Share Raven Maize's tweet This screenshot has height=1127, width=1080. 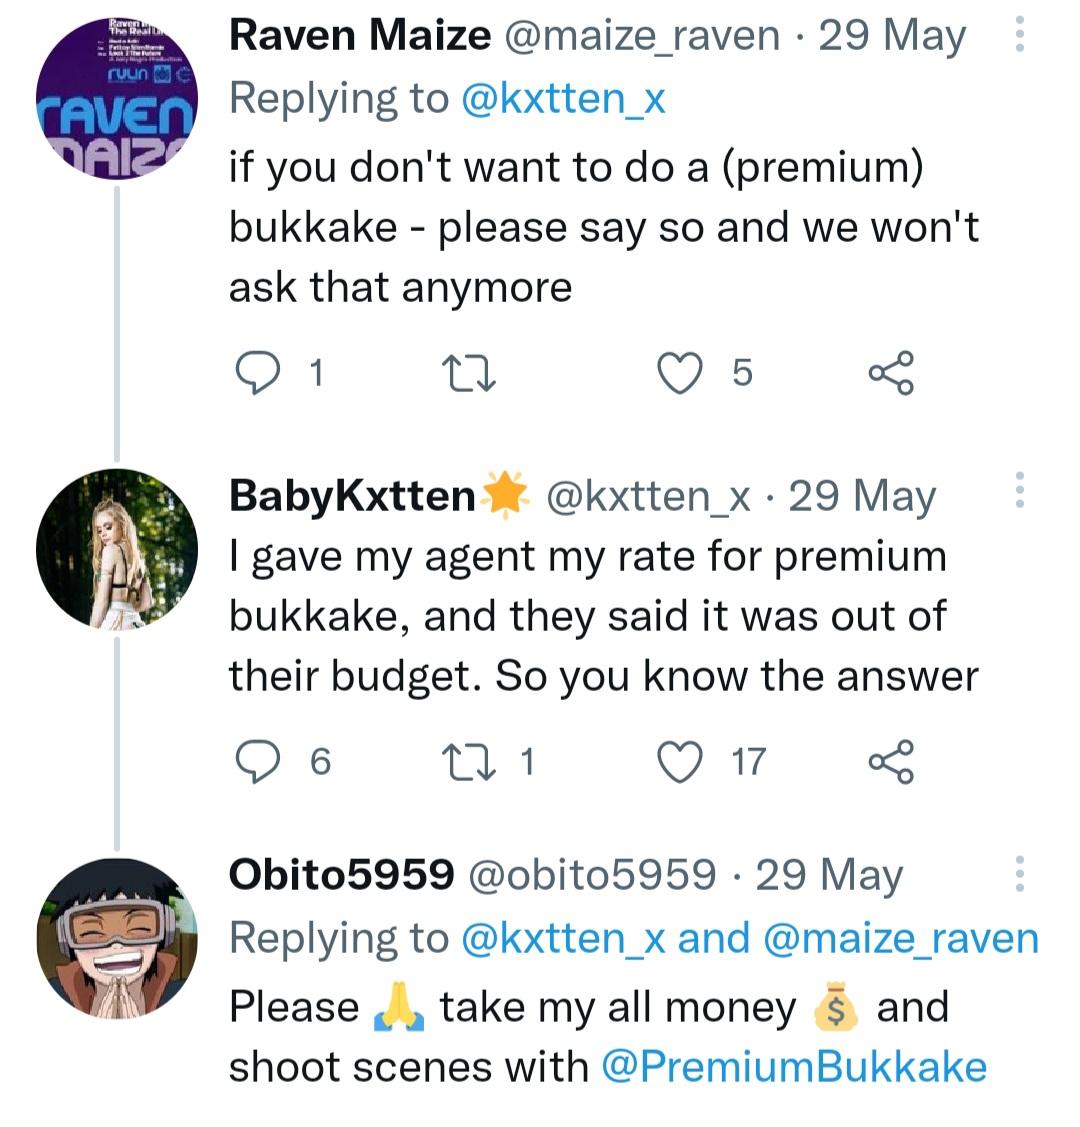coord(890,373)
